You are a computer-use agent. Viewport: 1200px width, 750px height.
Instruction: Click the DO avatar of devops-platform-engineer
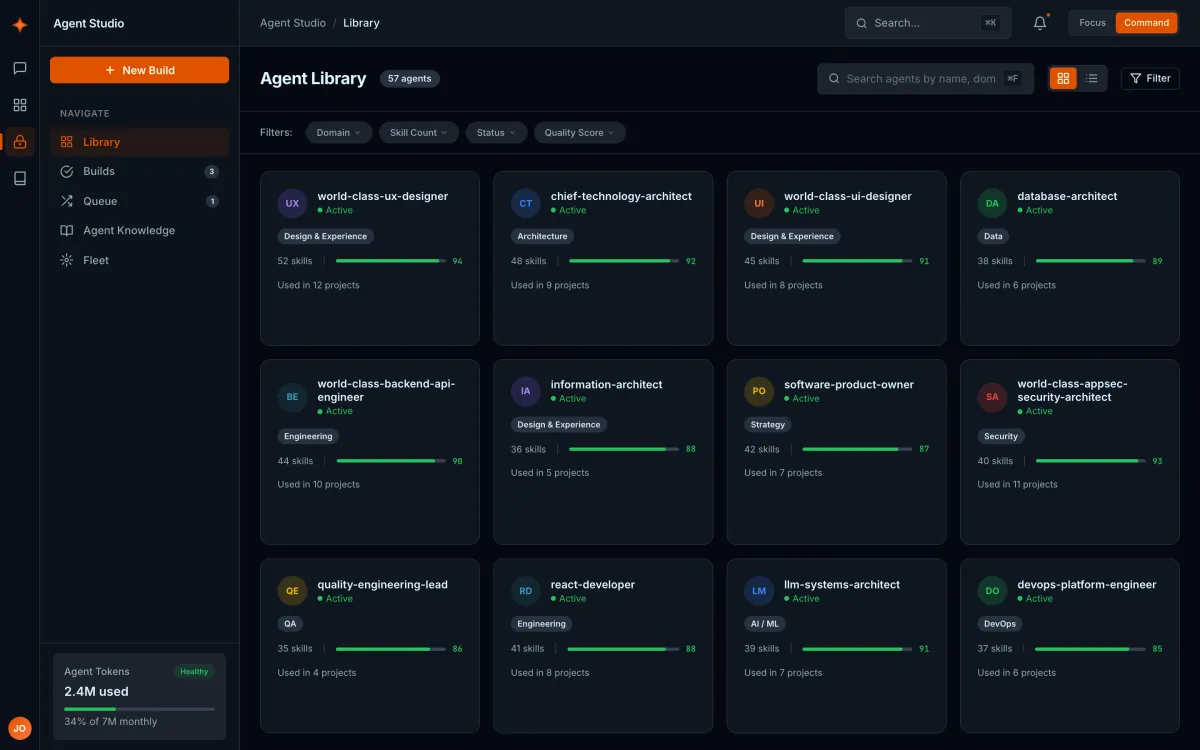pyautogui.click(x=992, y=591)
